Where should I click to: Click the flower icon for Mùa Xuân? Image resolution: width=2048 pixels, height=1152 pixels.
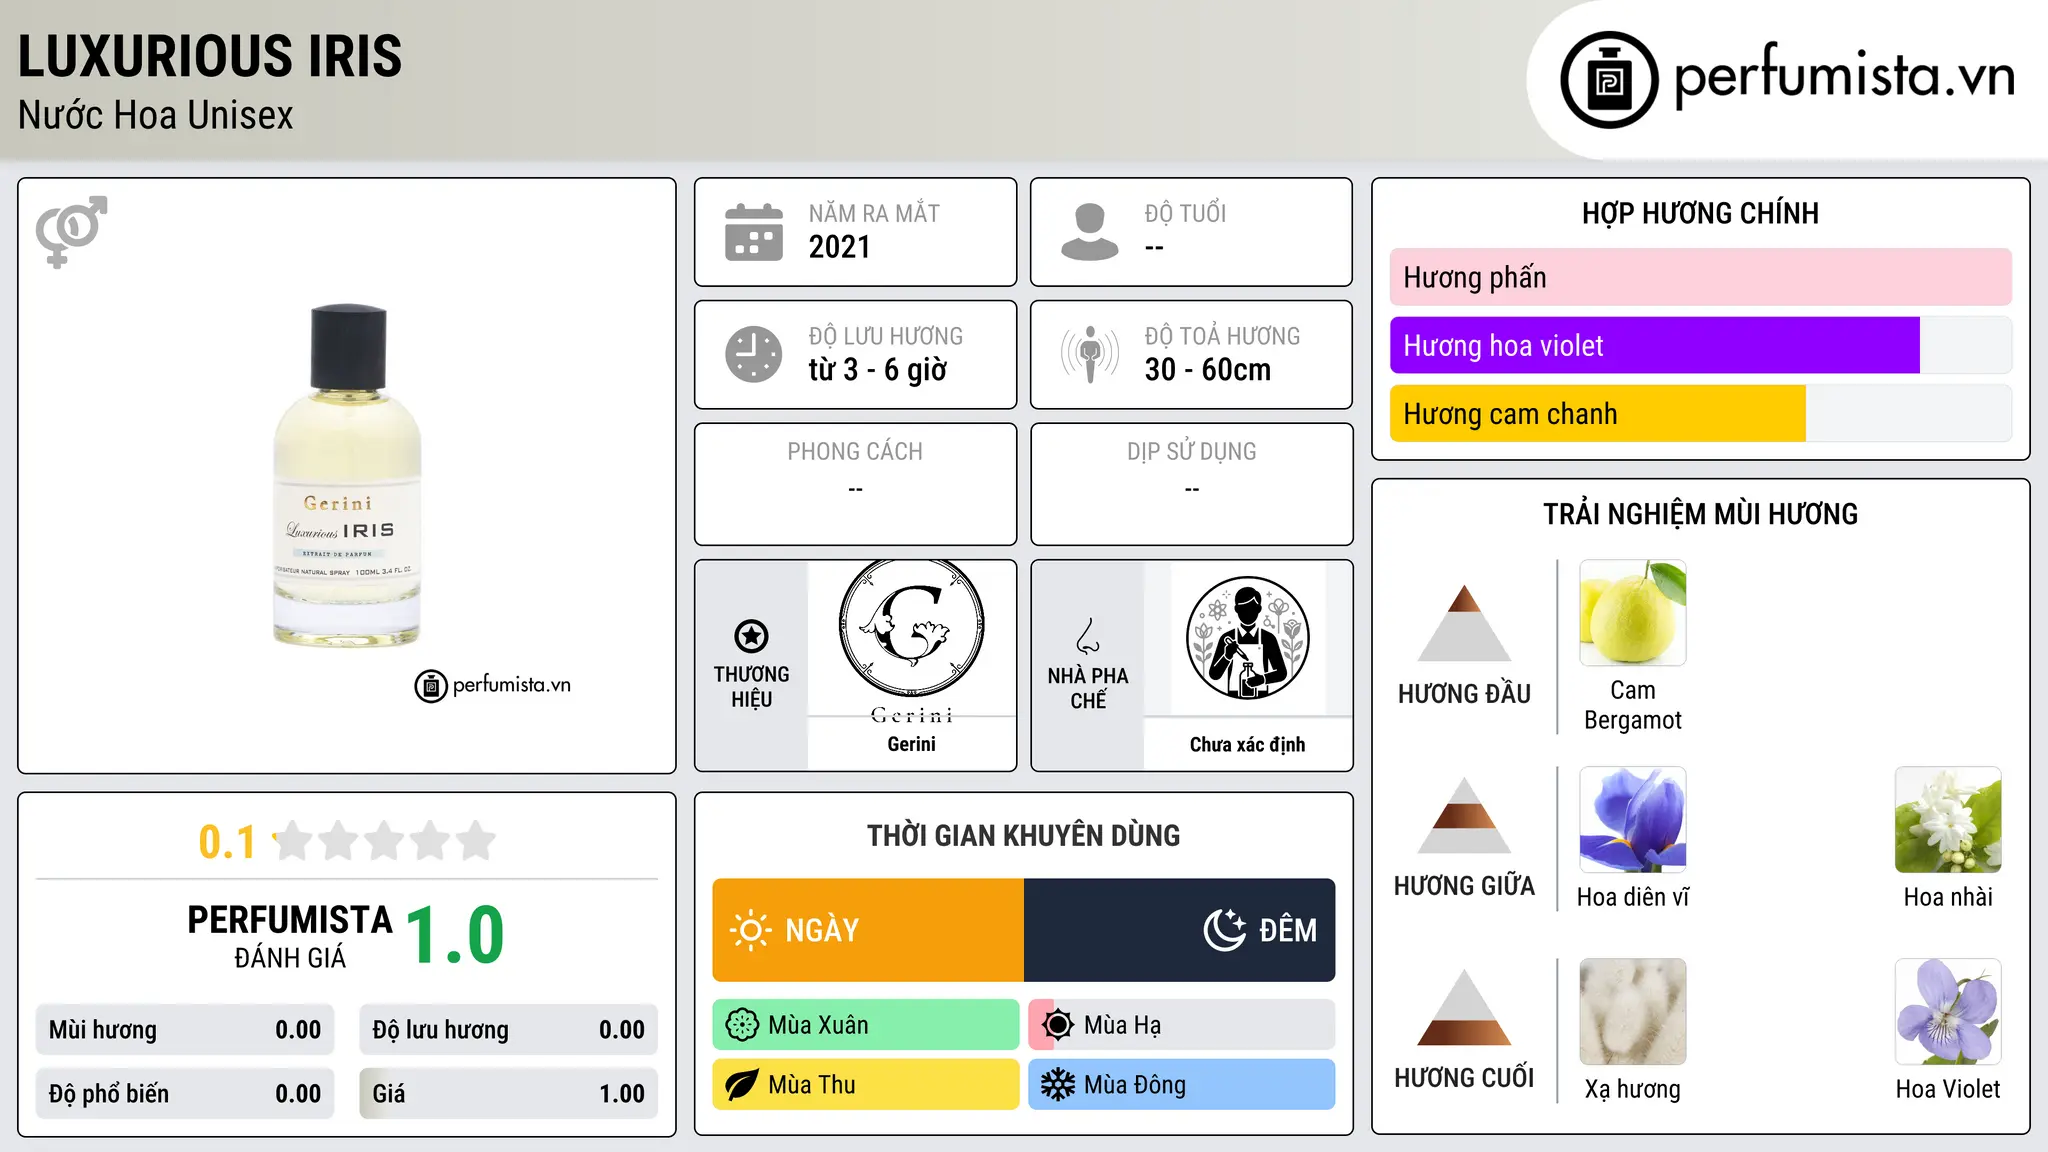point(742,1025)
